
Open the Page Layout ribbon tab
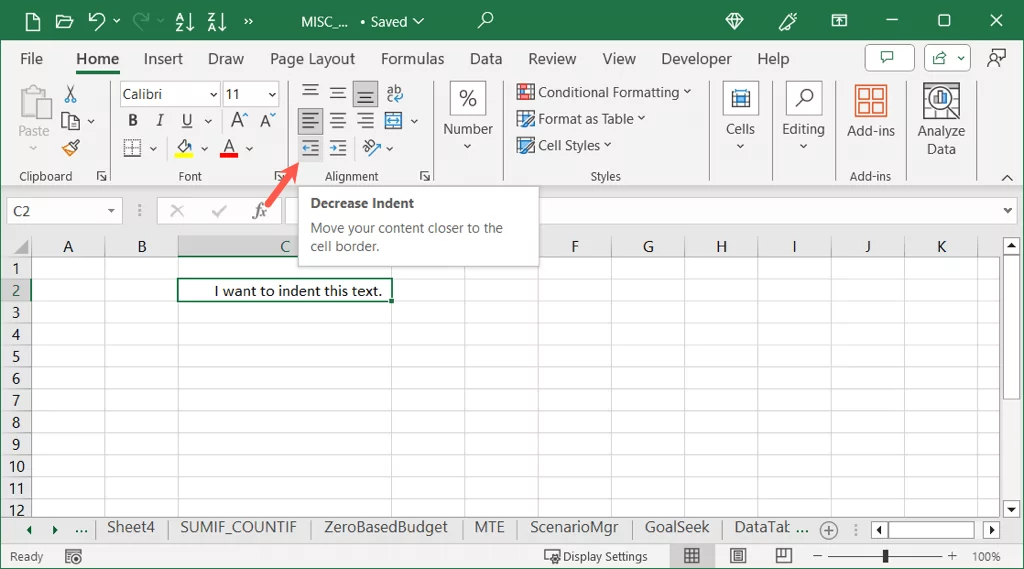tap(312, 59)
